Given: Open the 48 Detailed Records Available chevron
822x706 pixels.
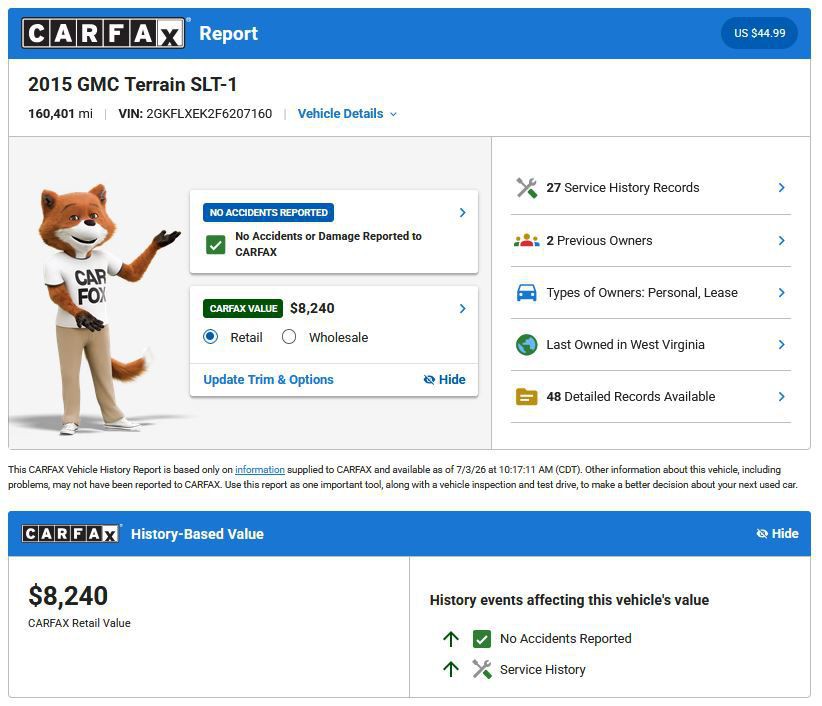Looking at the screenshot, I should (781, 397).
